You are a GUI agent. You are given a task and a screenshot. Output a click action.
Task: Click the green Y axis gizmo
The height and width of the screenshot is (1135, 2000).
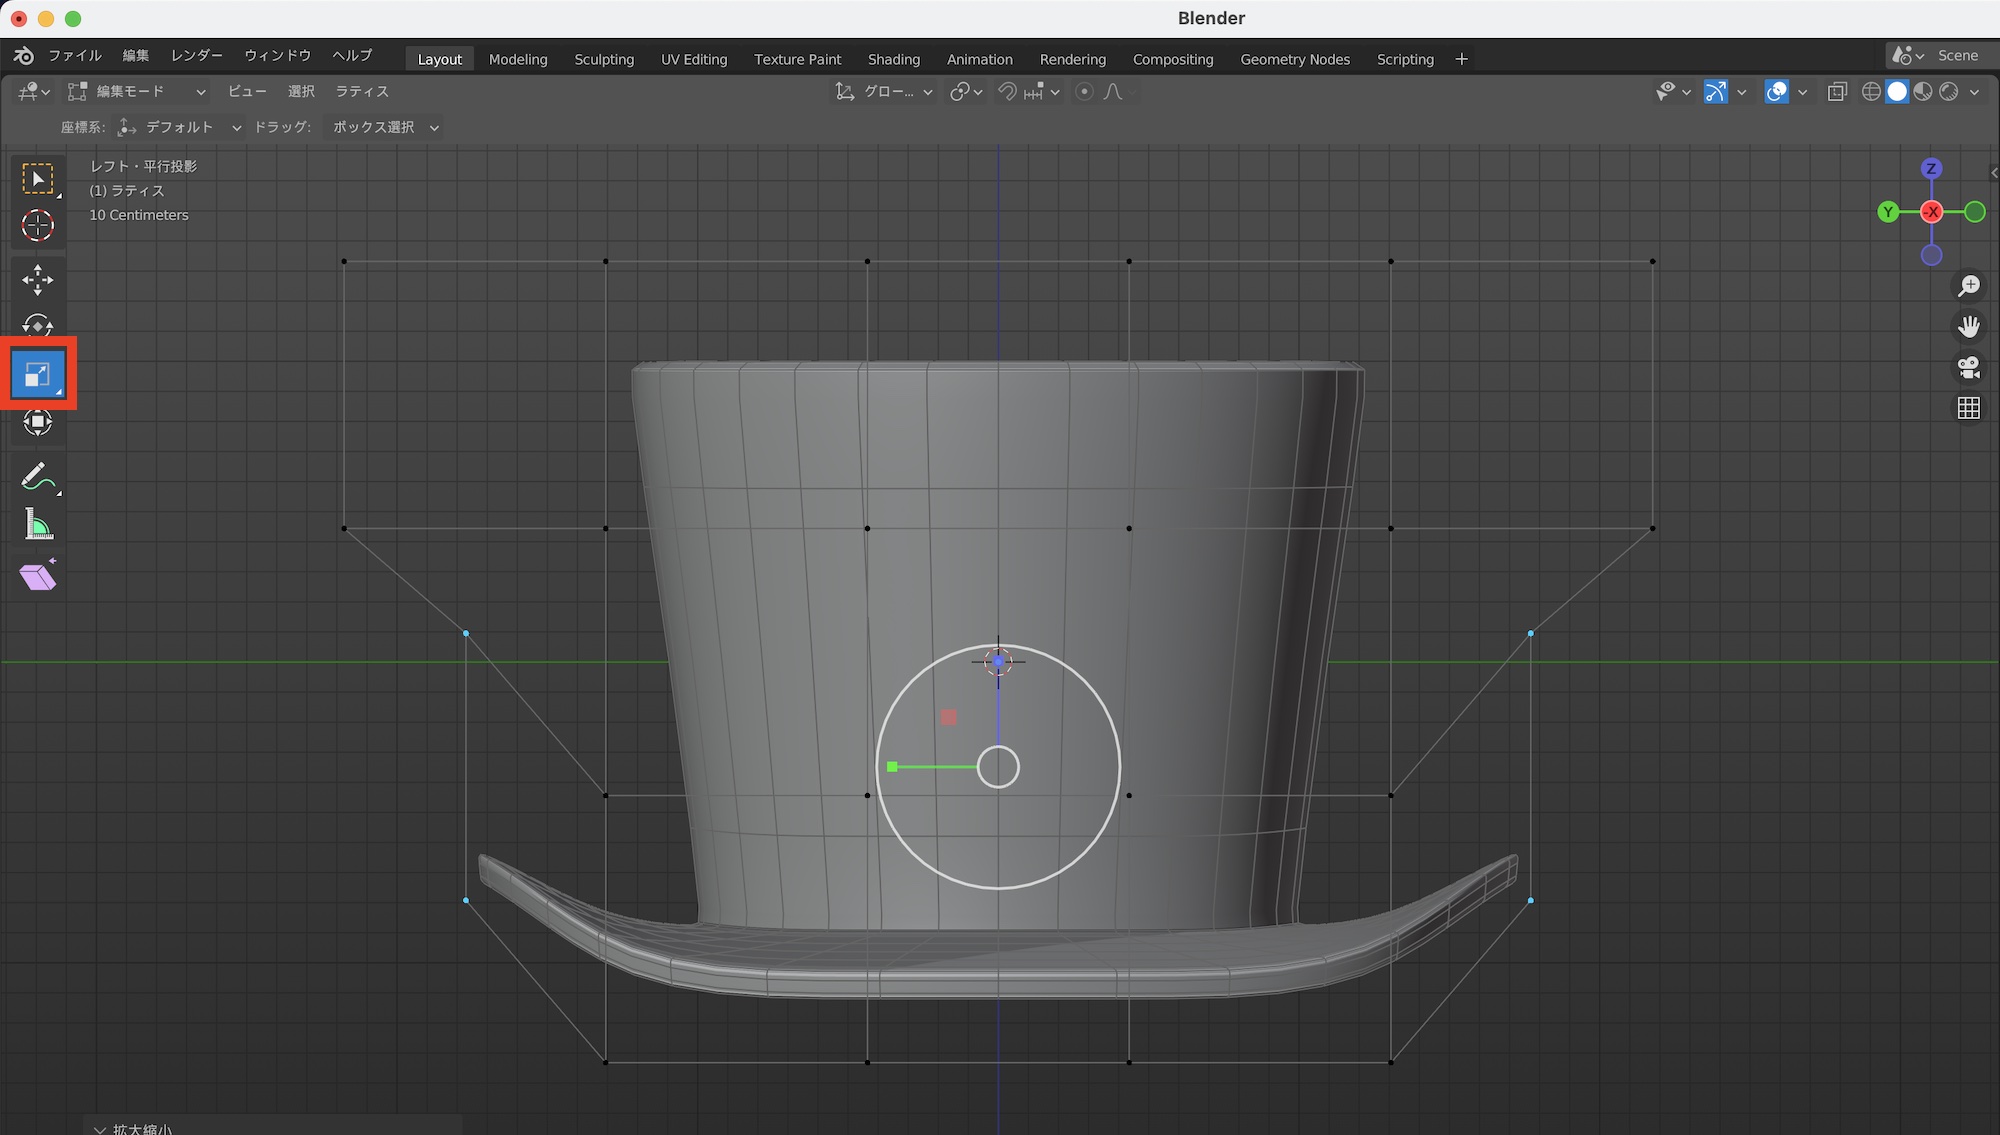[x=1887, y=212]
